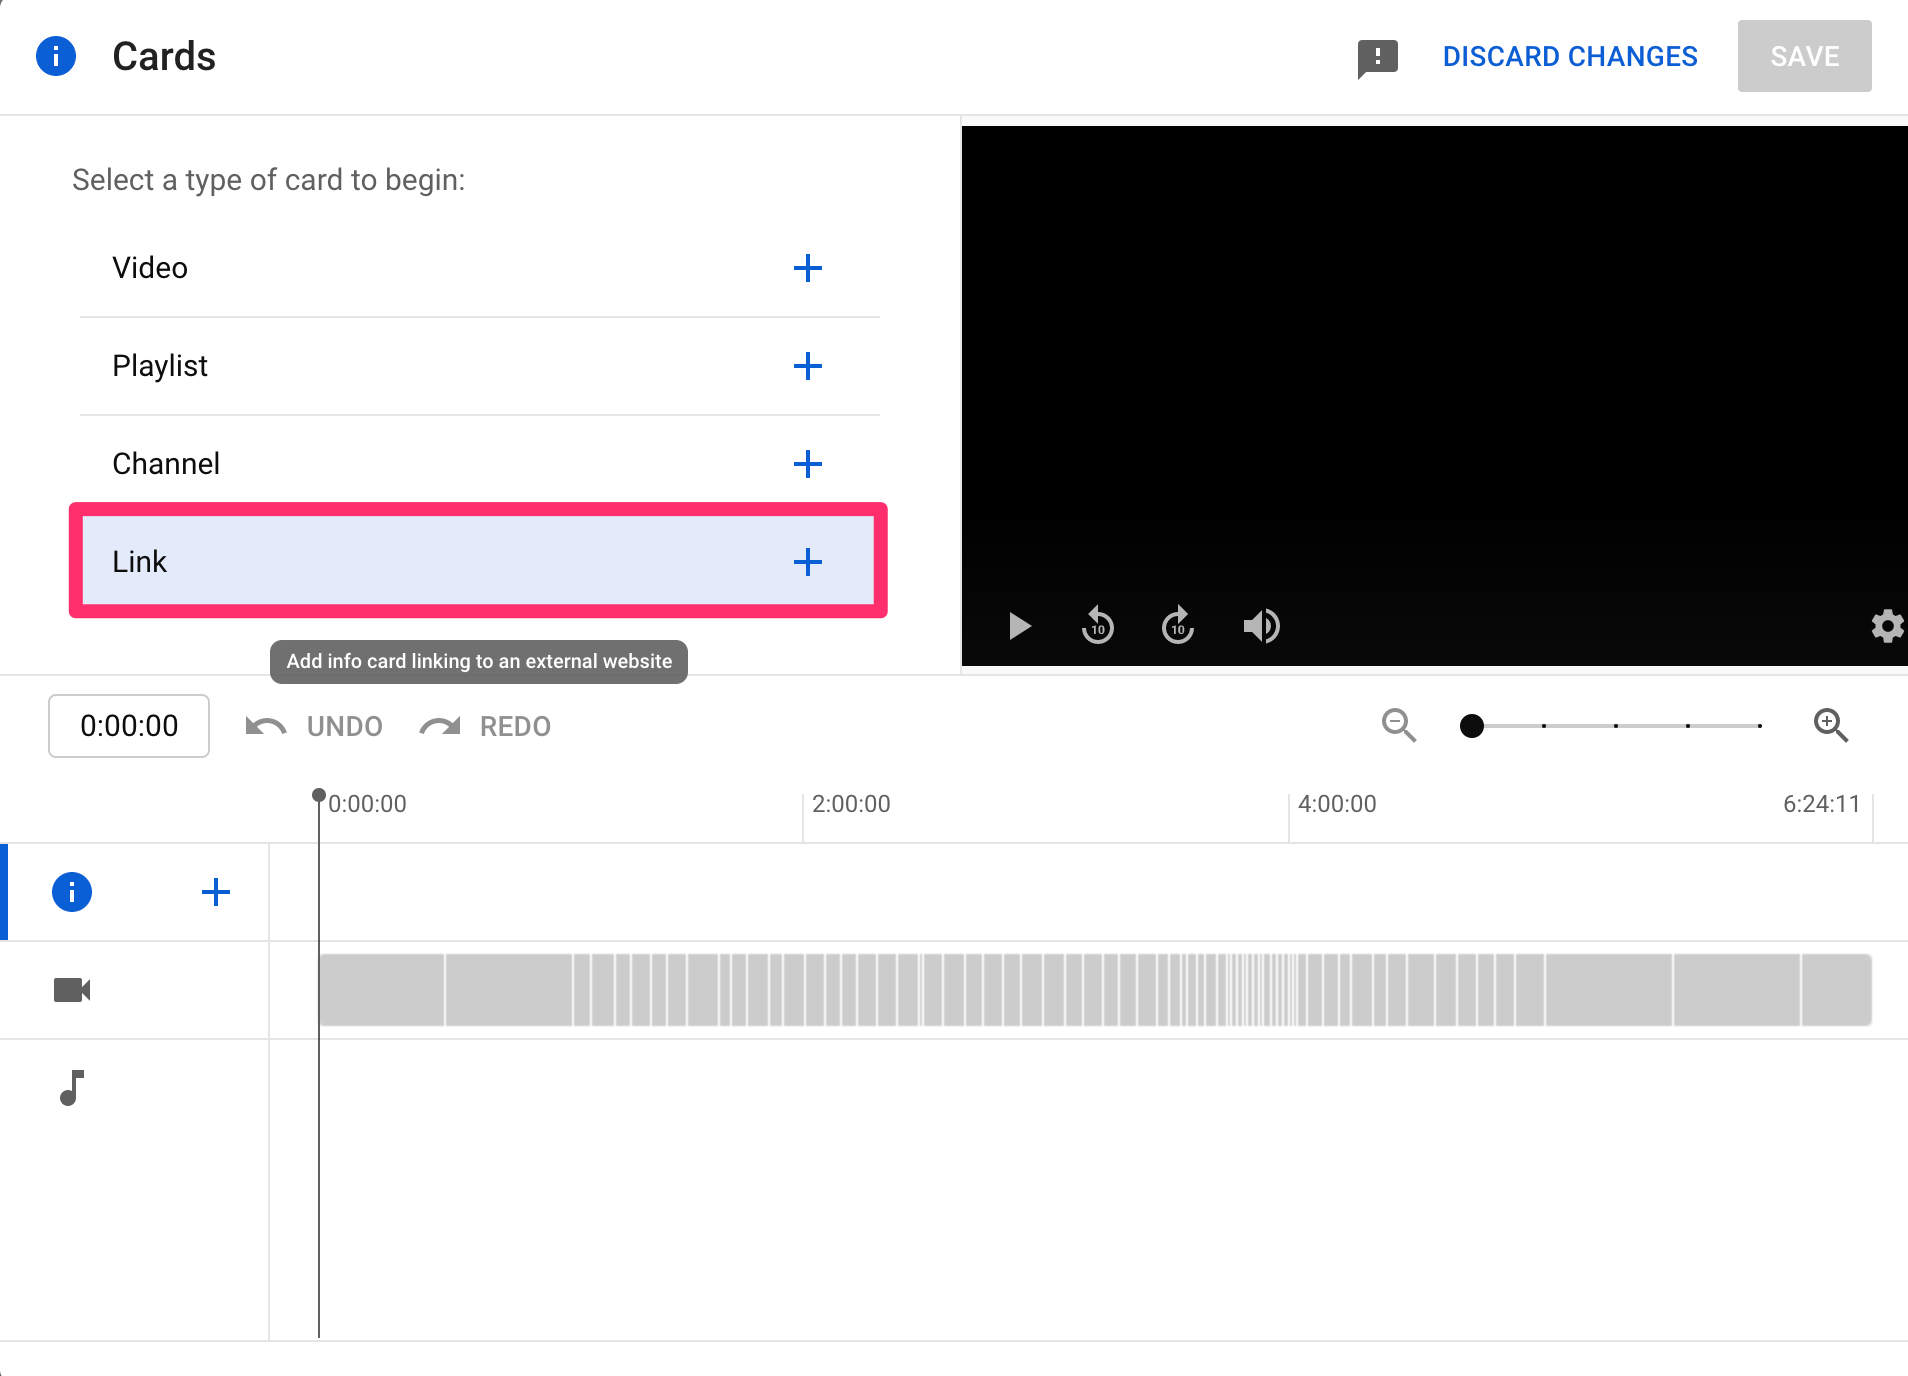Click the 2:00:00 timeline label

(851, 804)
